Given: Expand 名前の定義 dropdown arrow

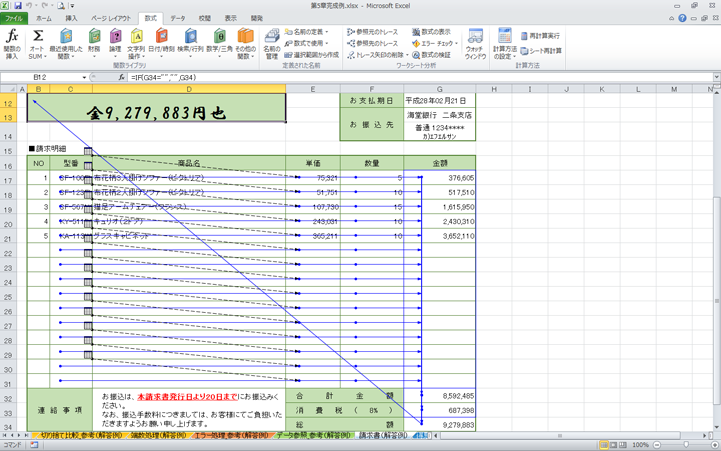Looking at the screenshot, I should point(327,32).
